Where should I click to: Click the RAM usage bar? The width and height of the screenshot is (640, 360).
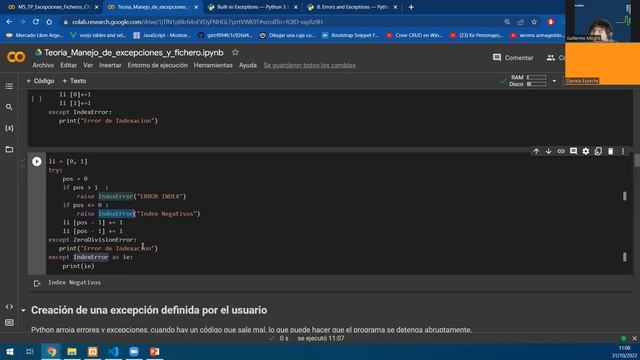click(536, 77)
